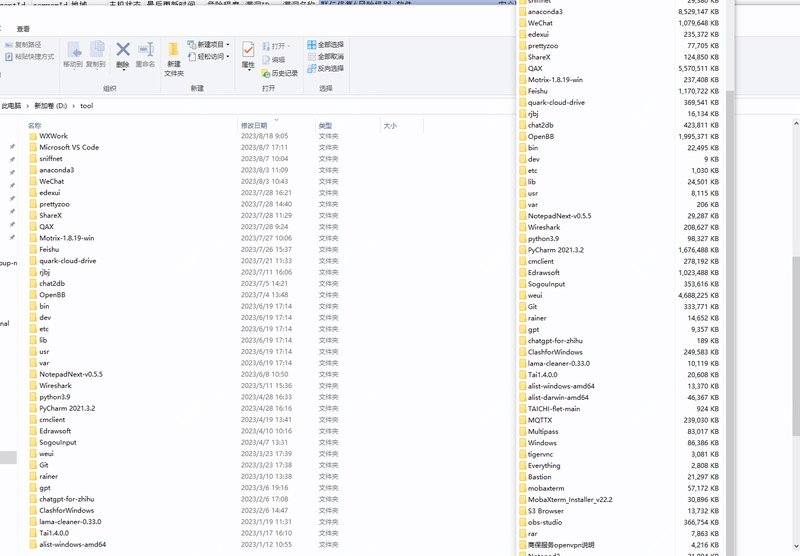800x556 pixels.
Task: Click the Rename (重命名) icon
Action: point(145,53)
